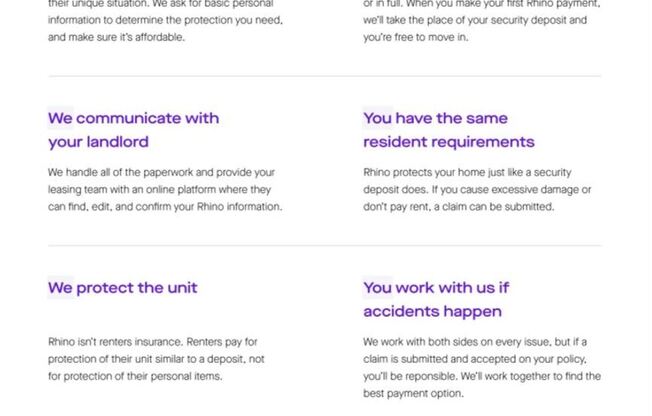Image resolution: width=652 pixels, height=416 pixels.
Task: Click paragraph 'We work with both sides'
Action: point(482,368)
